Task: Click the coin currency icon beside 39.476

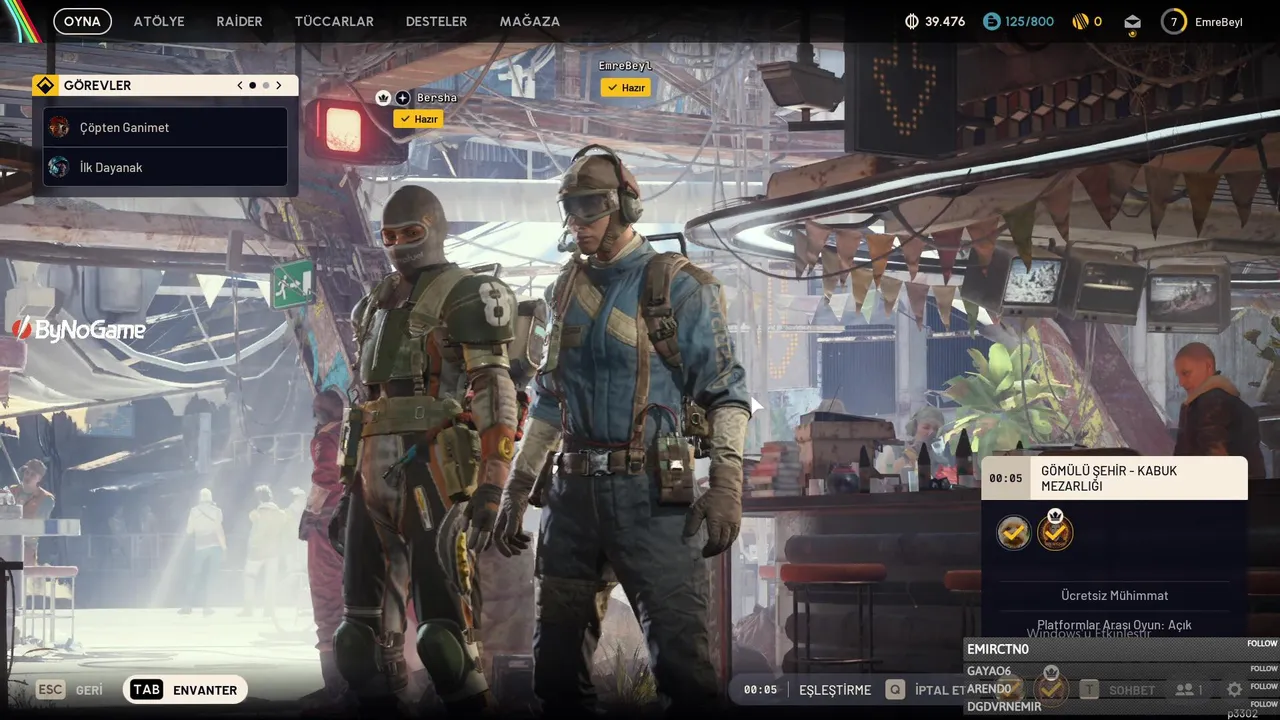Action: click(911, 21)
